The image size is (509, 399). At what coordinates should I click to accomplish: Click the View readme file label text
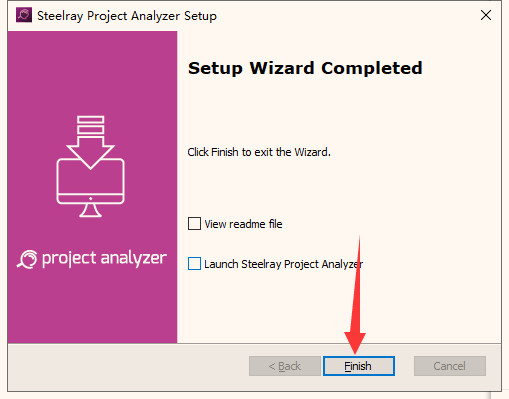click(243, 224)
